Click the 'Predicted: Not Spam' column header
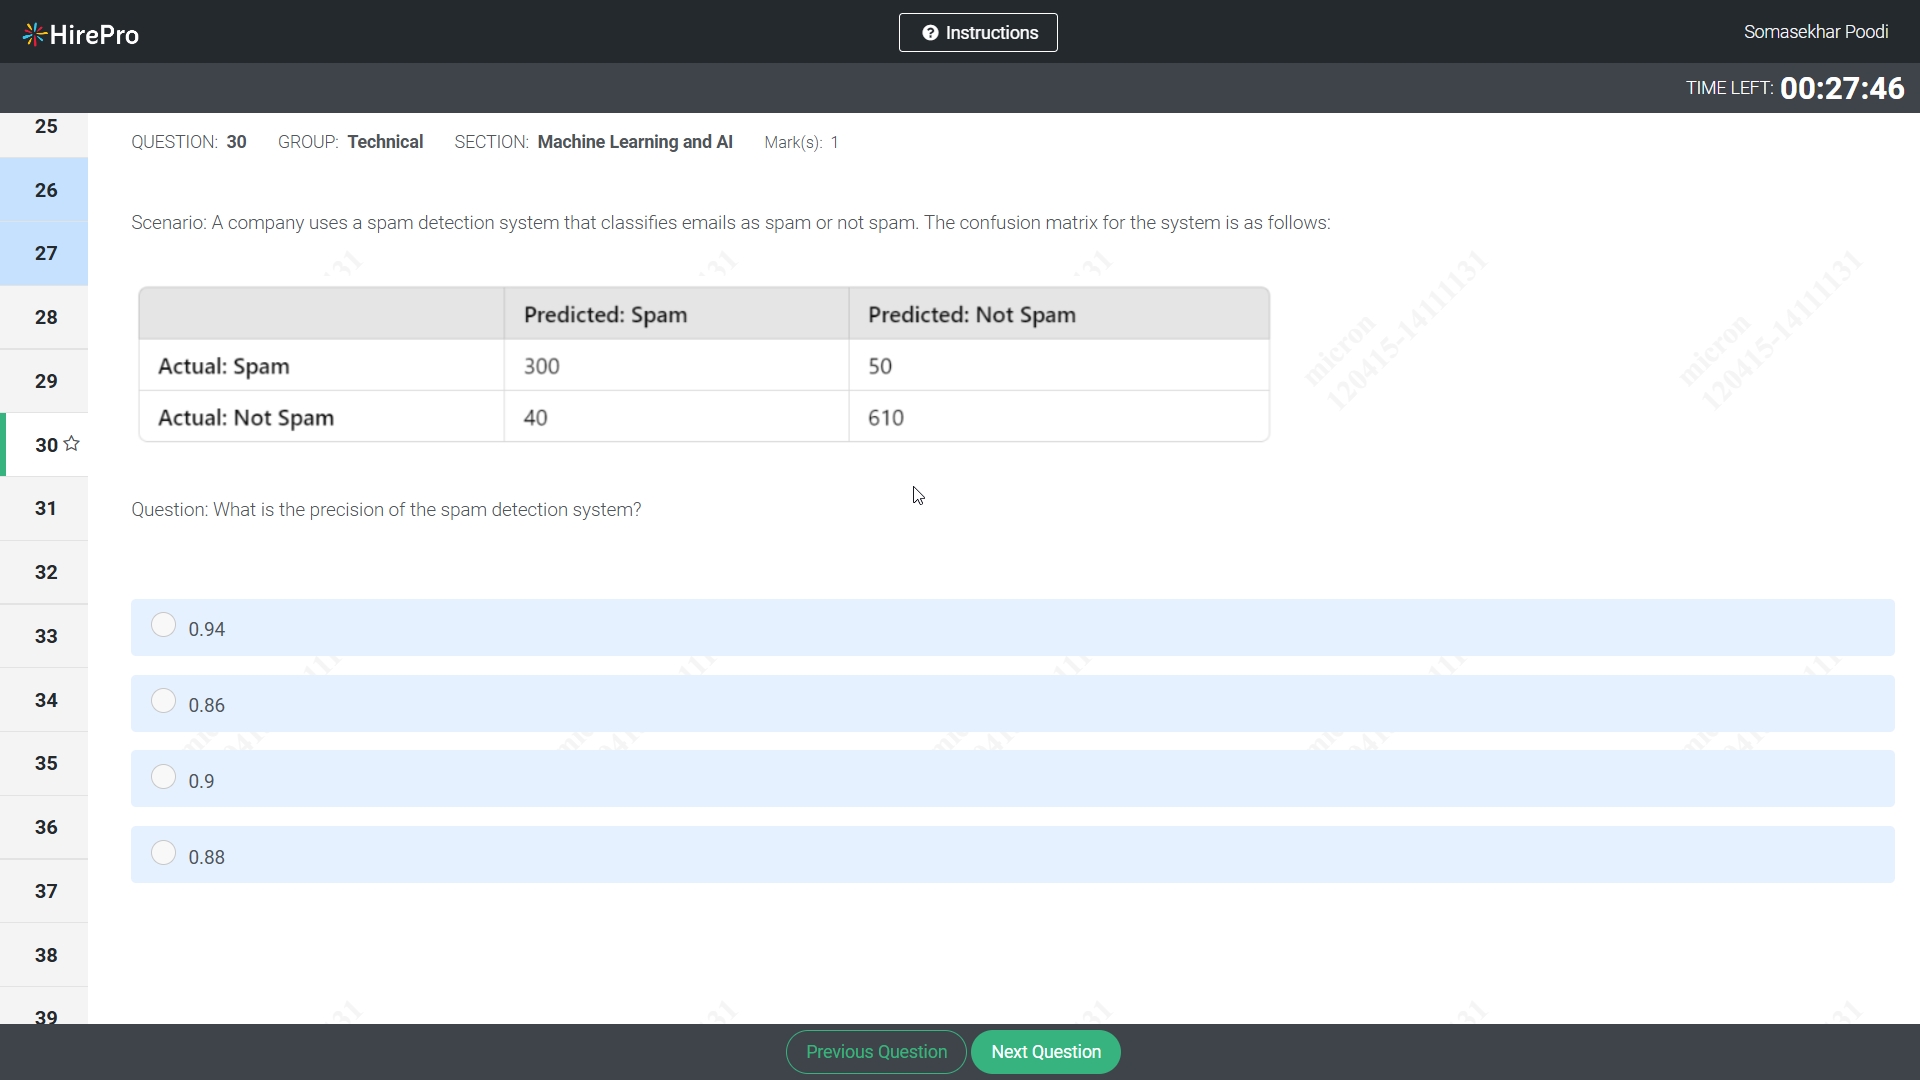The image size is (1920, 1080). point(1059,314)
